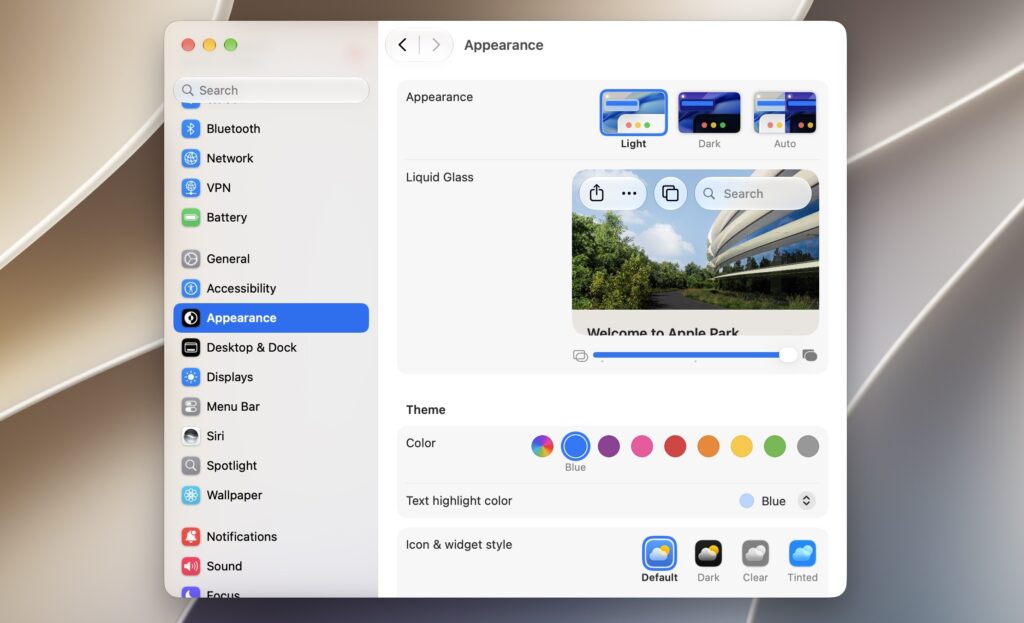Choose Dark icon & widget style

(708, 560)
